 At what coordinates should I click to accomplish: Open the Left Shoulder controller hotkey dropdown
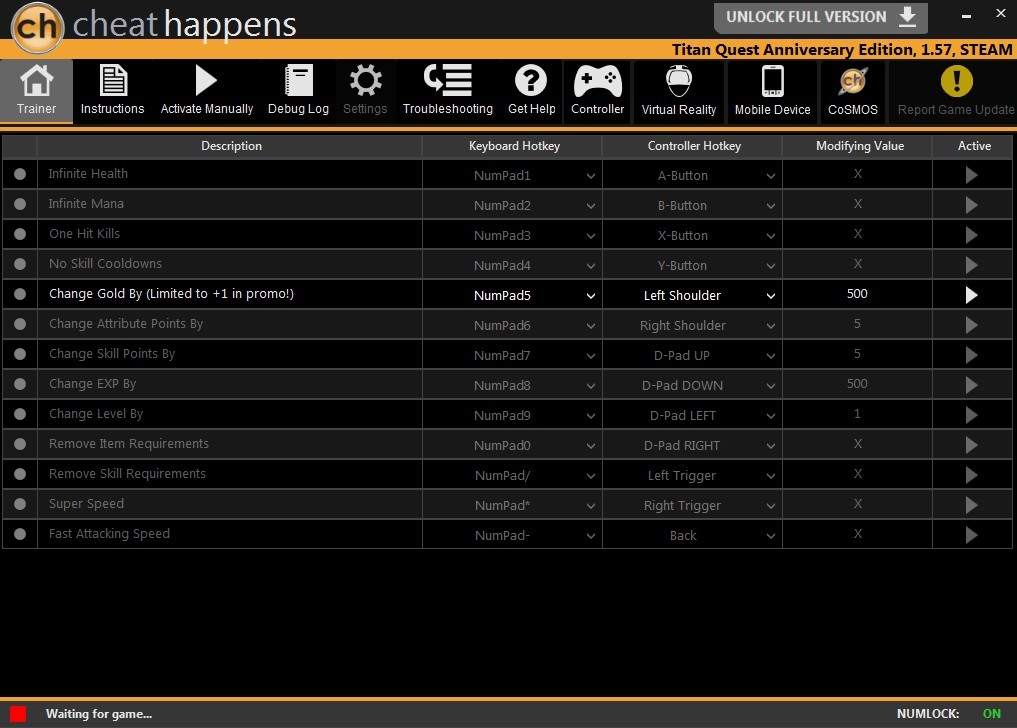tap(770, 296)
